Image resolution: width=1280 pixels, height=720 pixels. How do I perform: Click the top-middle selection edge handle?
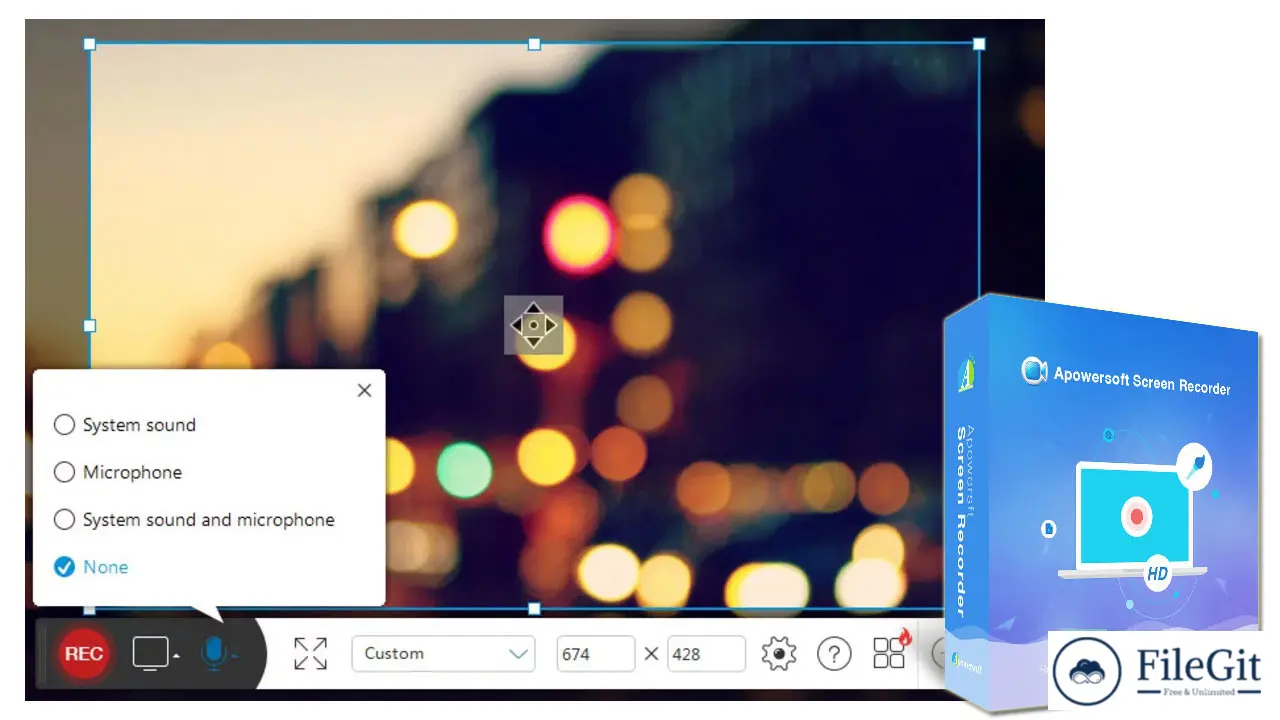[x=534, y=44]
